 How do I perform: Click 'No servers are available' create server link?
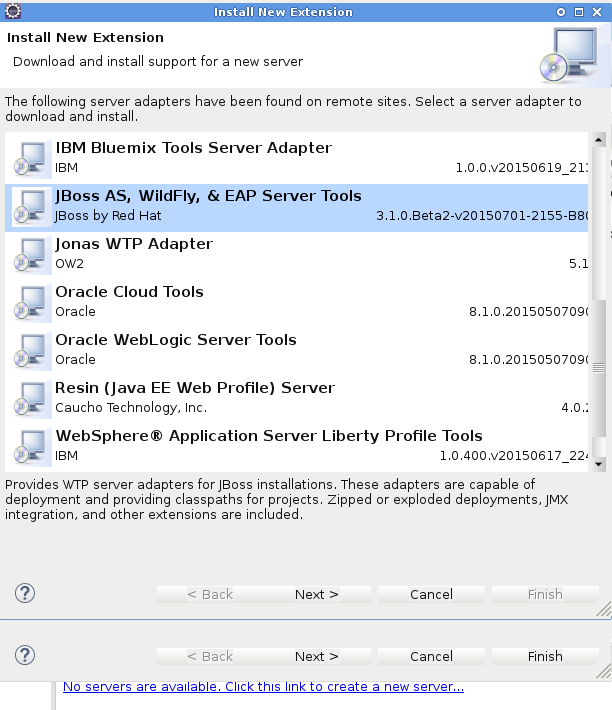coord(263,687)
